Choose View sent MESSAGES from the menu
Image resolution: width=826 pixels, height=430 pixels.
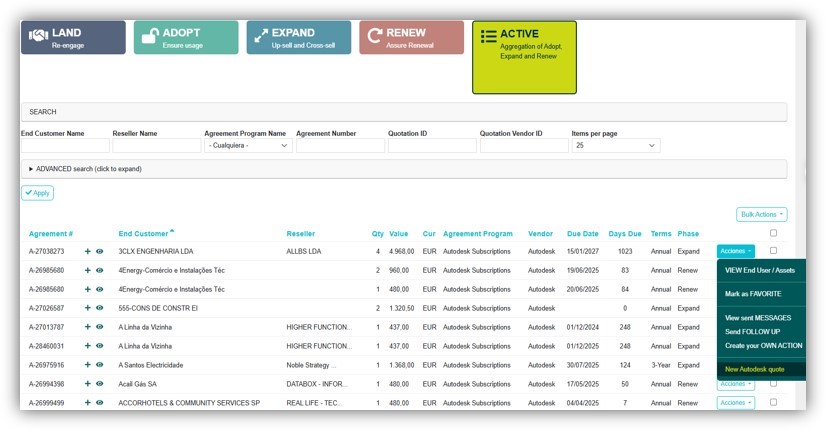tap(758, 318)
